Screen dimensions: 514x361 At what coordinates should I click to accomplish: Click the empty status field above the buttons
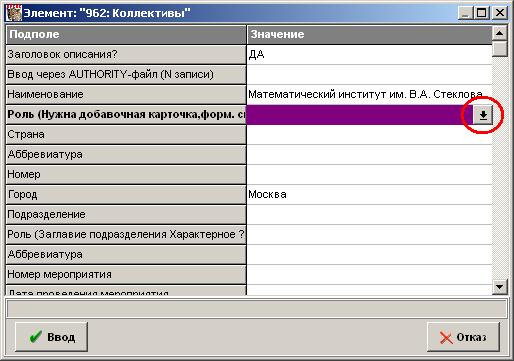(257, 308)
